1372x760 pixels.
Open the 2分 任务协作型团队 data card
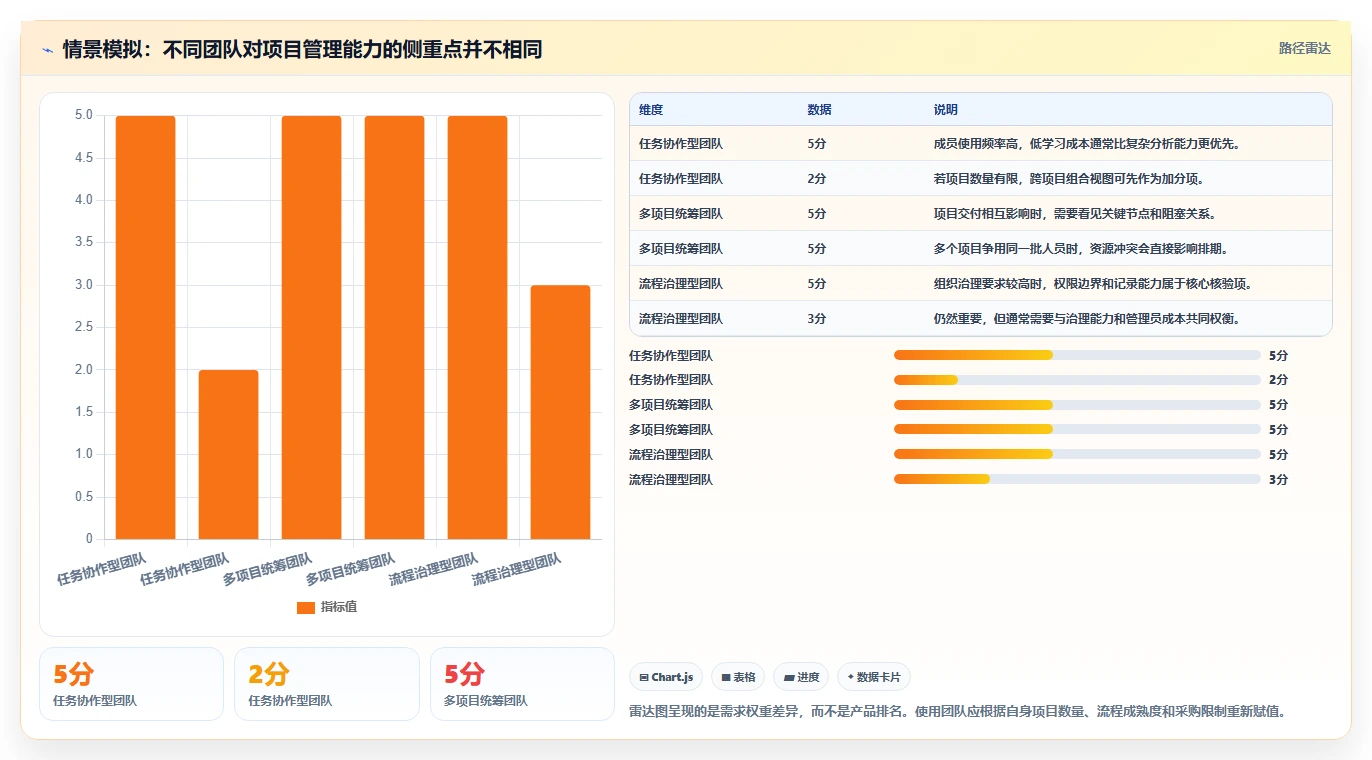(326, 684)
